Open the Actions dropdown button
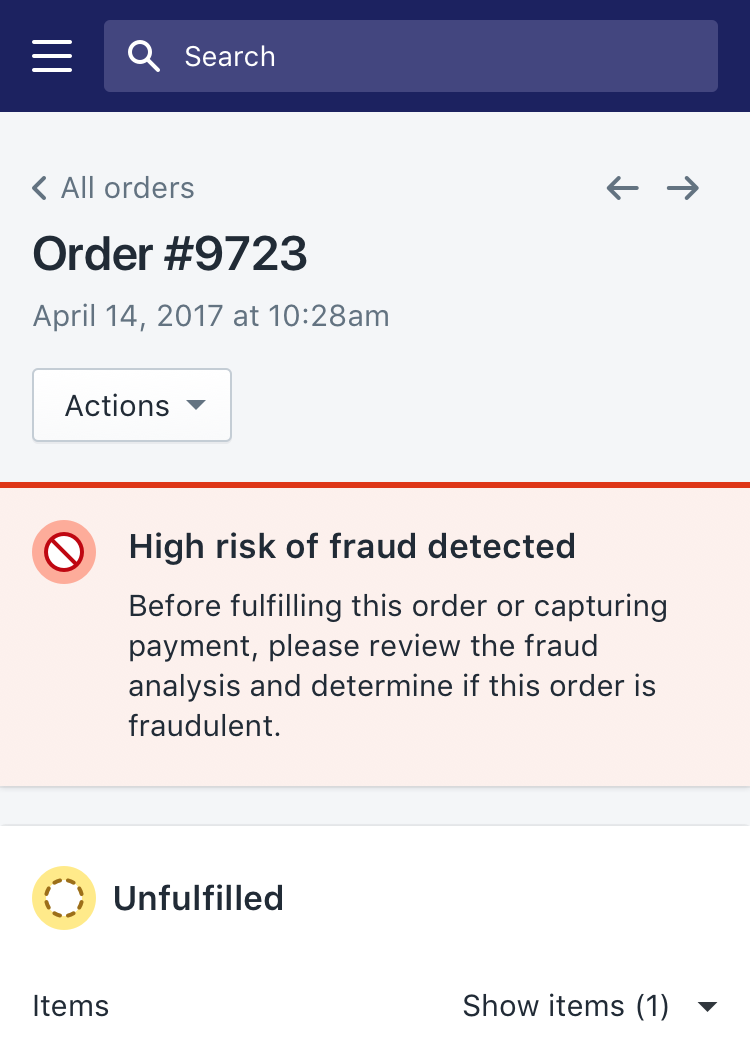 pyautogui.click(x=132, y=405)
